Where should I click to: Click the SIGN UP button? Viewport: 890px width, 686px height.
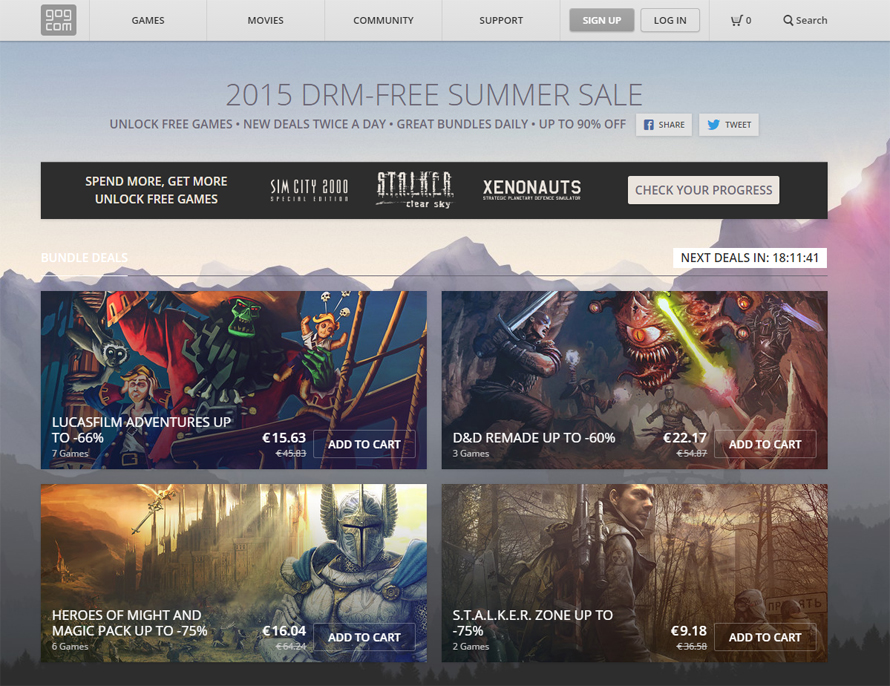pos(602,20)
